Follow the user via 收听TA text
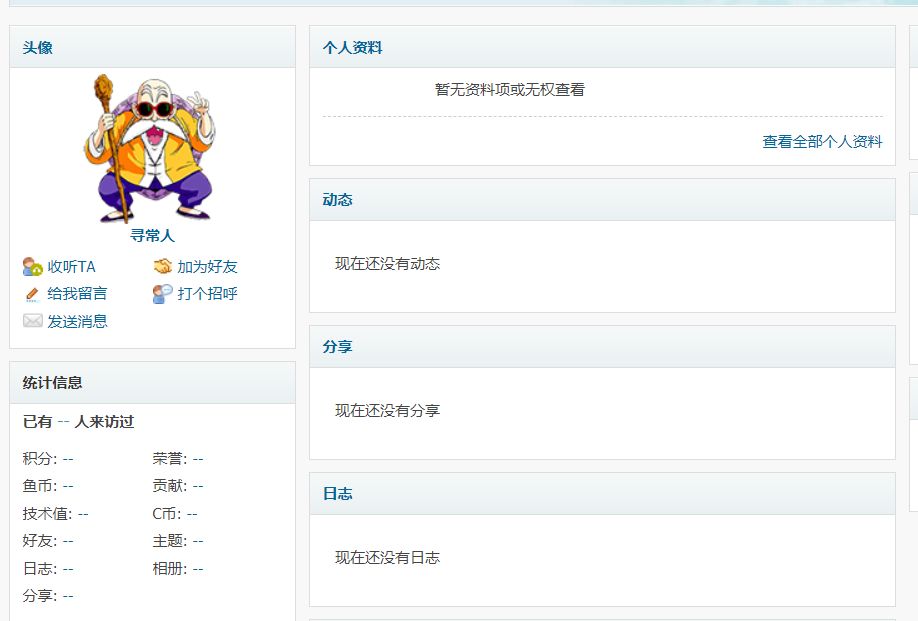Image resolution: width=918 pixels, height=621 pixels. click(x=71, y=267)
